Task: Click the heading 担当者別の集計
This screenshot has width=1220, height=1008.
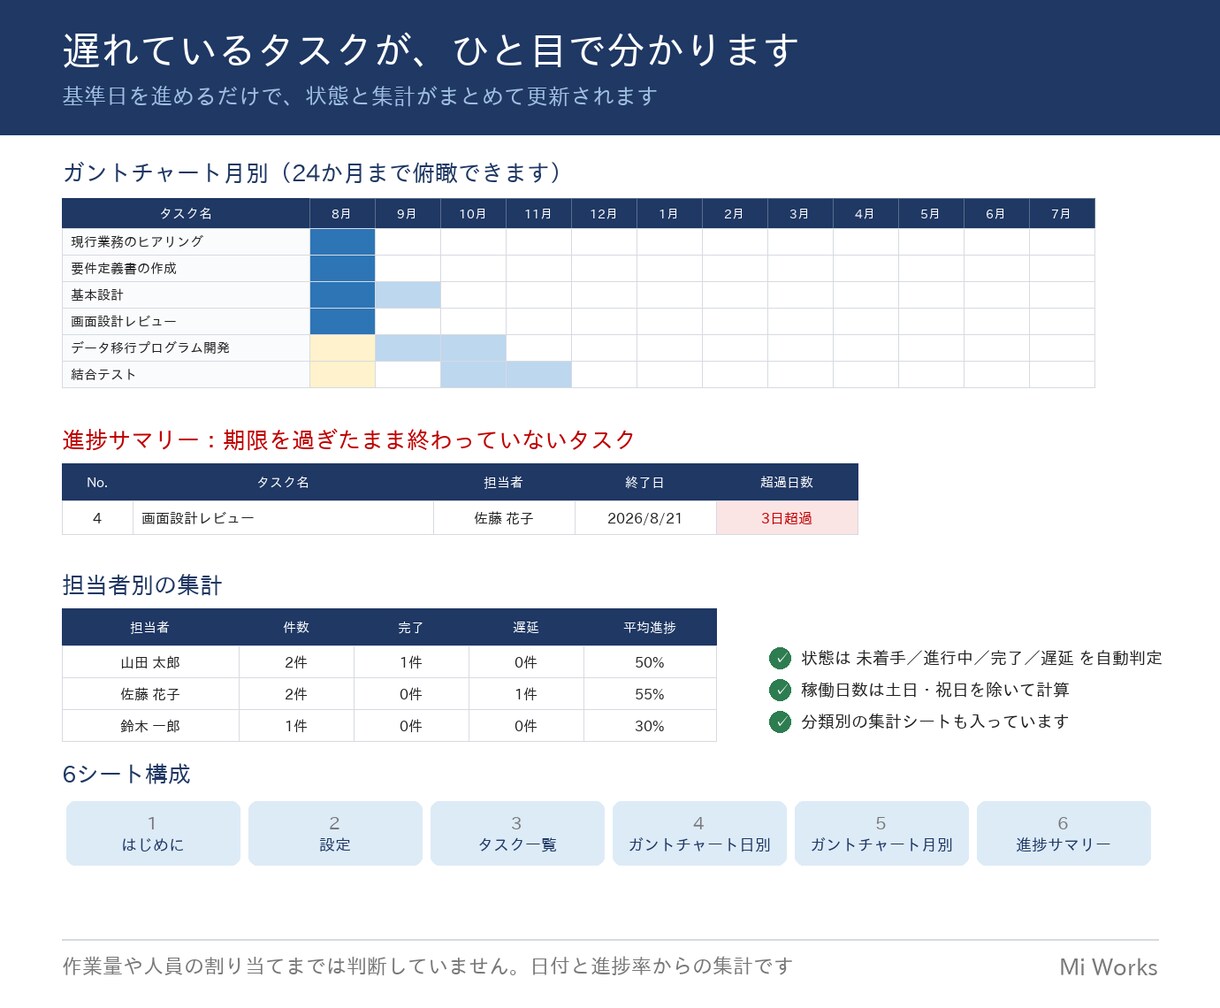Action: click(142, 585)
